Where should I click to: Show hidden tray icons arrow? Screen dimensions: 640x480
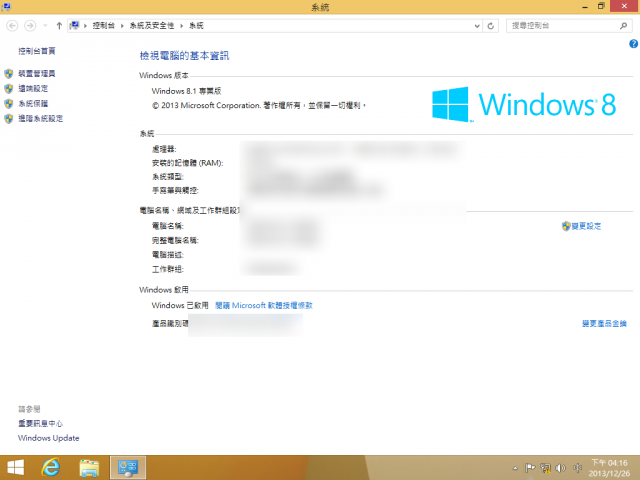click(515, 468)
